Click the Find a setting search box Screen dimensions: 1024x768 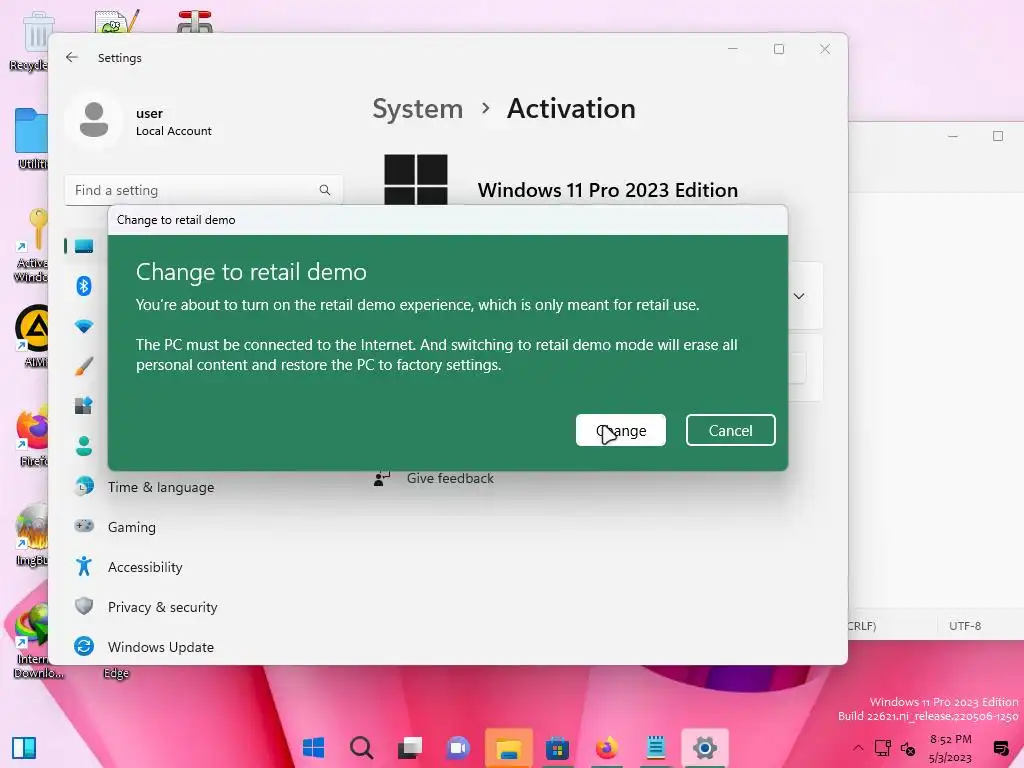[204, 190]
